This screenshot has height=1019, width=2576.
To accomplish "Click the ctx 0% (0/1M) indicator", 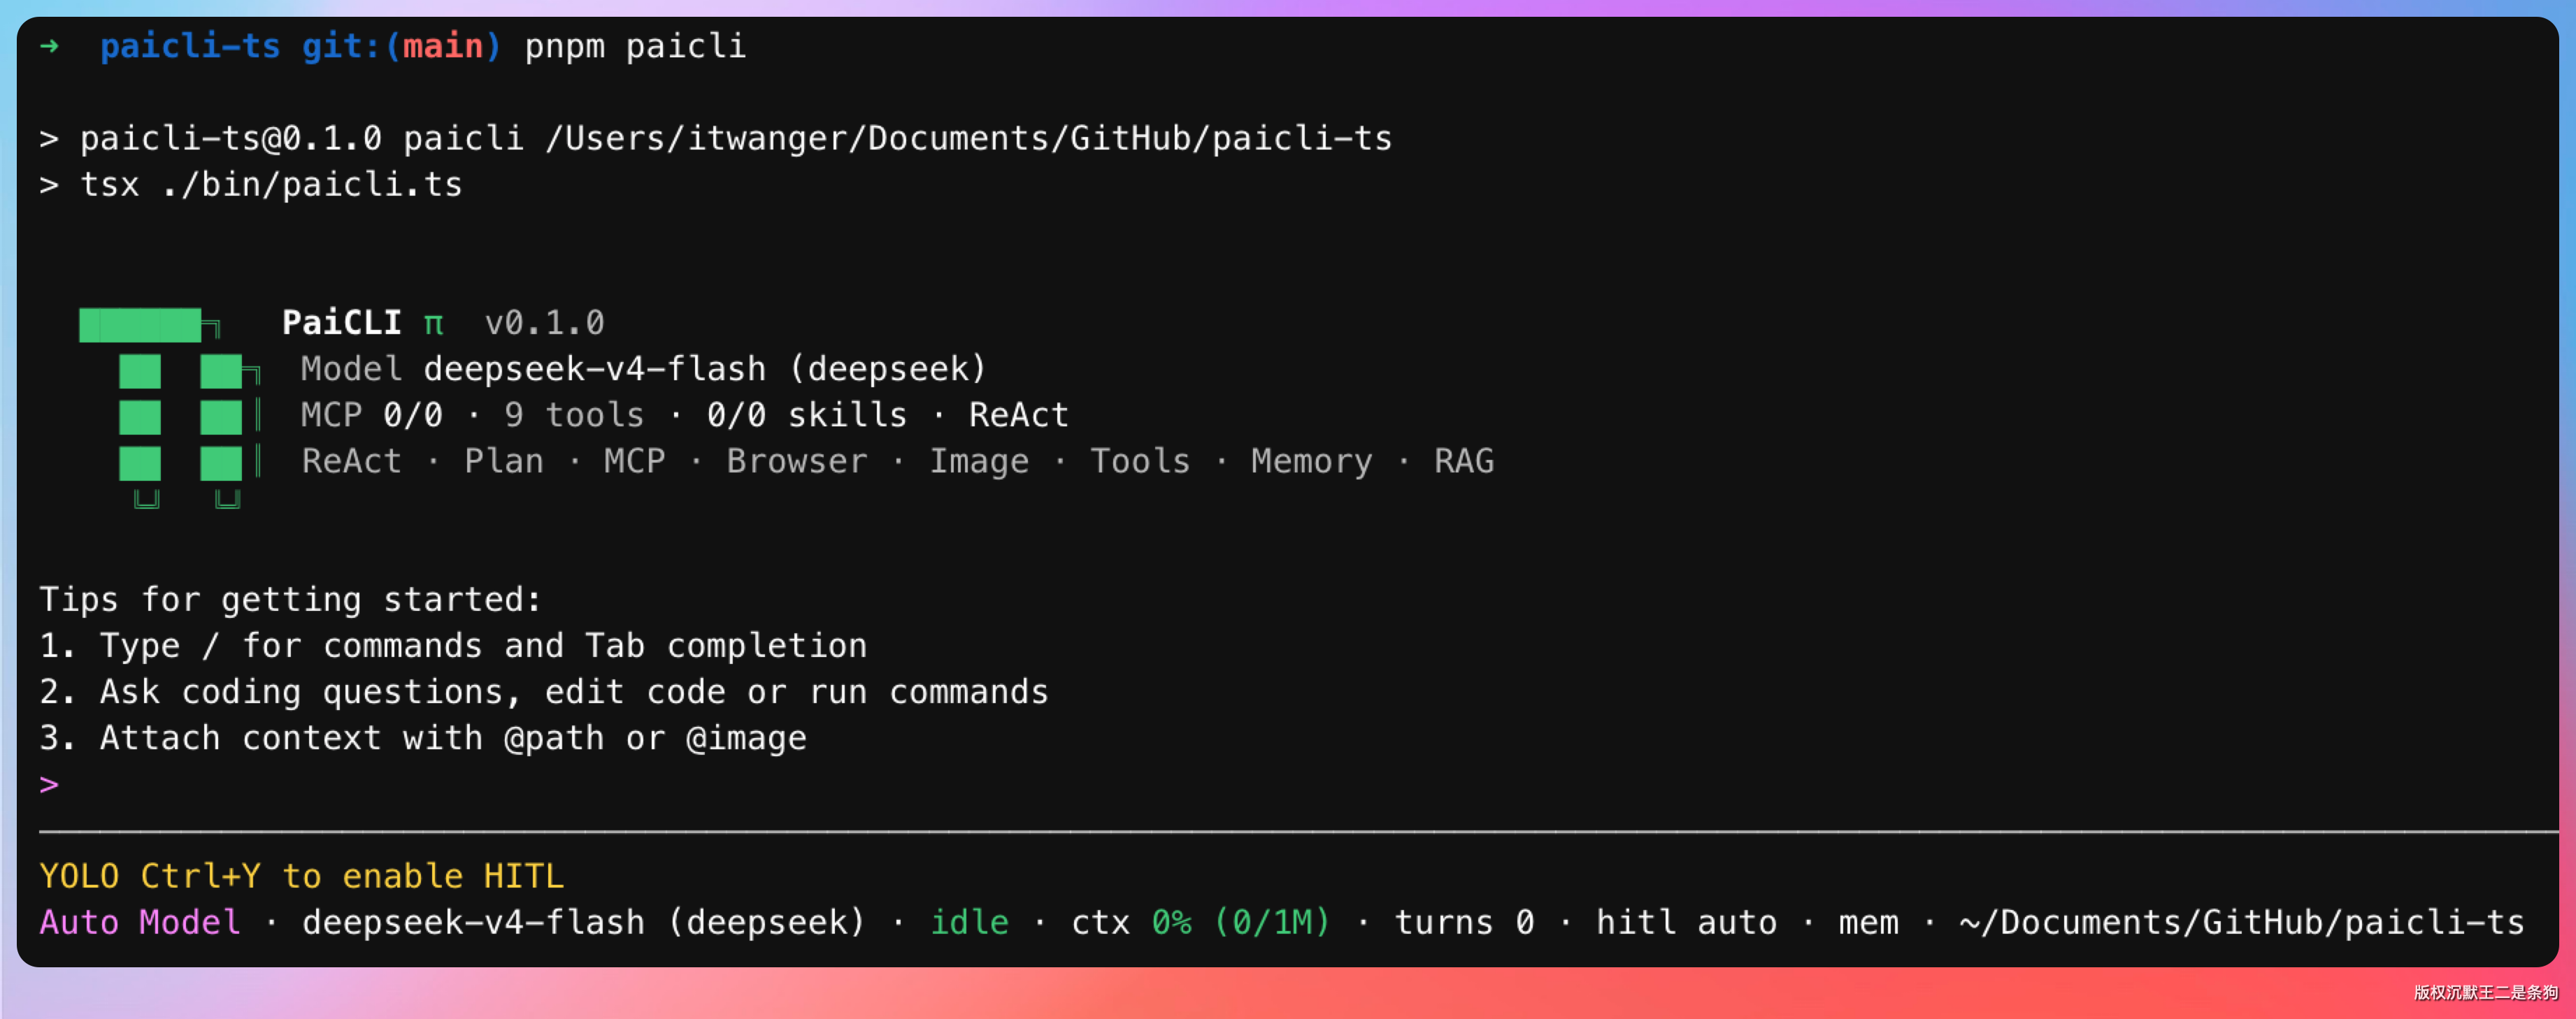I will [1200, 922].
